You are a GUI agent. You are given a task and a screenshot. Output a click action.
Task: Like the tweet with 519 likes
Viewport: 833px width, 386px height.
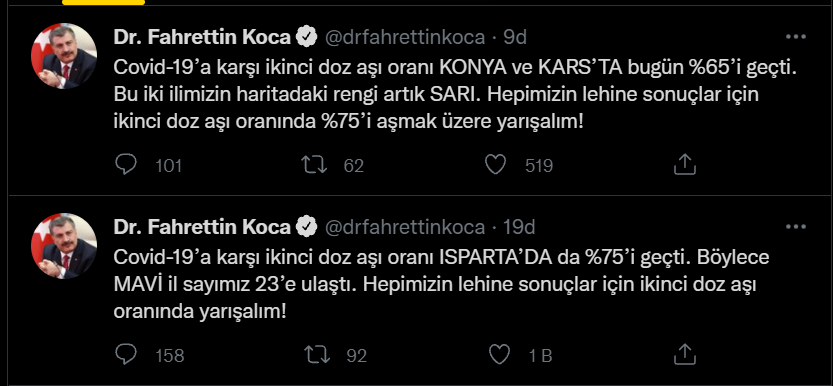(496, 165)
